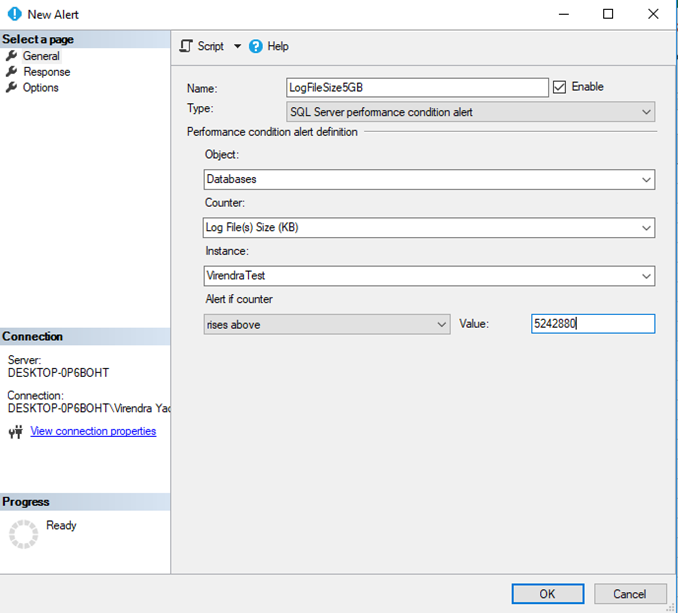678x613 pixels.
Task: Select the General page
Action: pyautogui.click(x=41, y=56)
